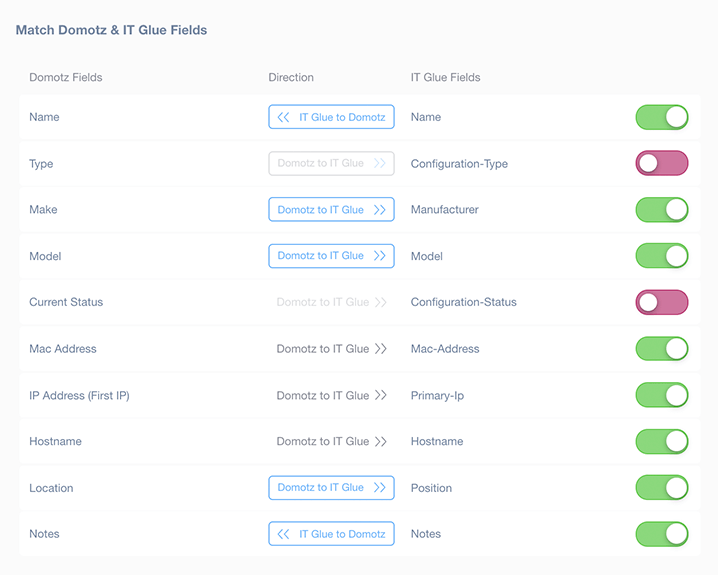Turn off the Mac-Address toggle
718x575 pixels.
662,349
